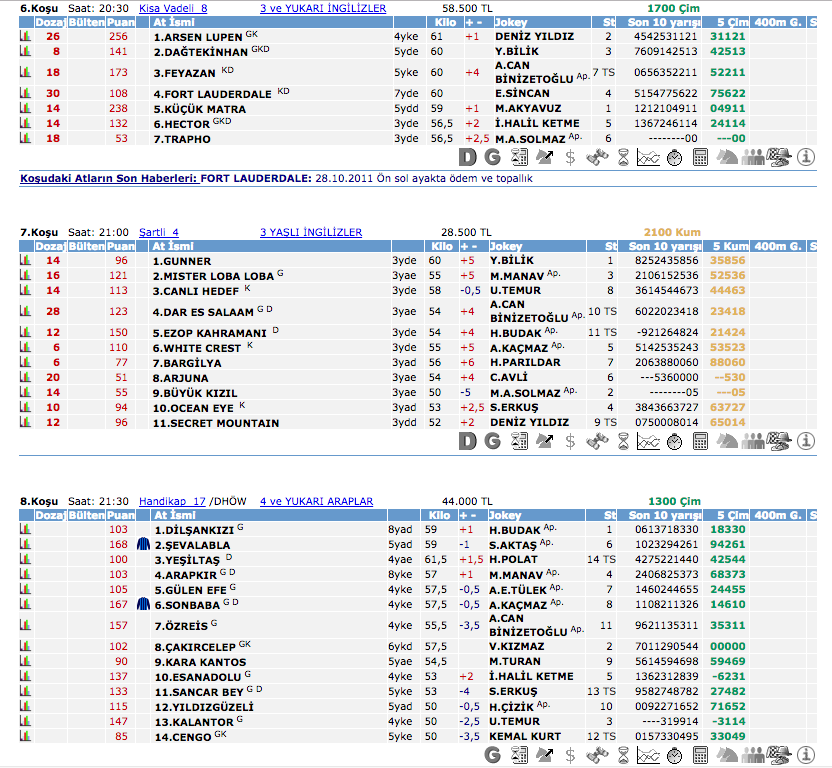Open the 3 YAŞLI İNGİLİZLER link
Image resolution: width=832 pixels, height=768 pixels.
point(310,233)
